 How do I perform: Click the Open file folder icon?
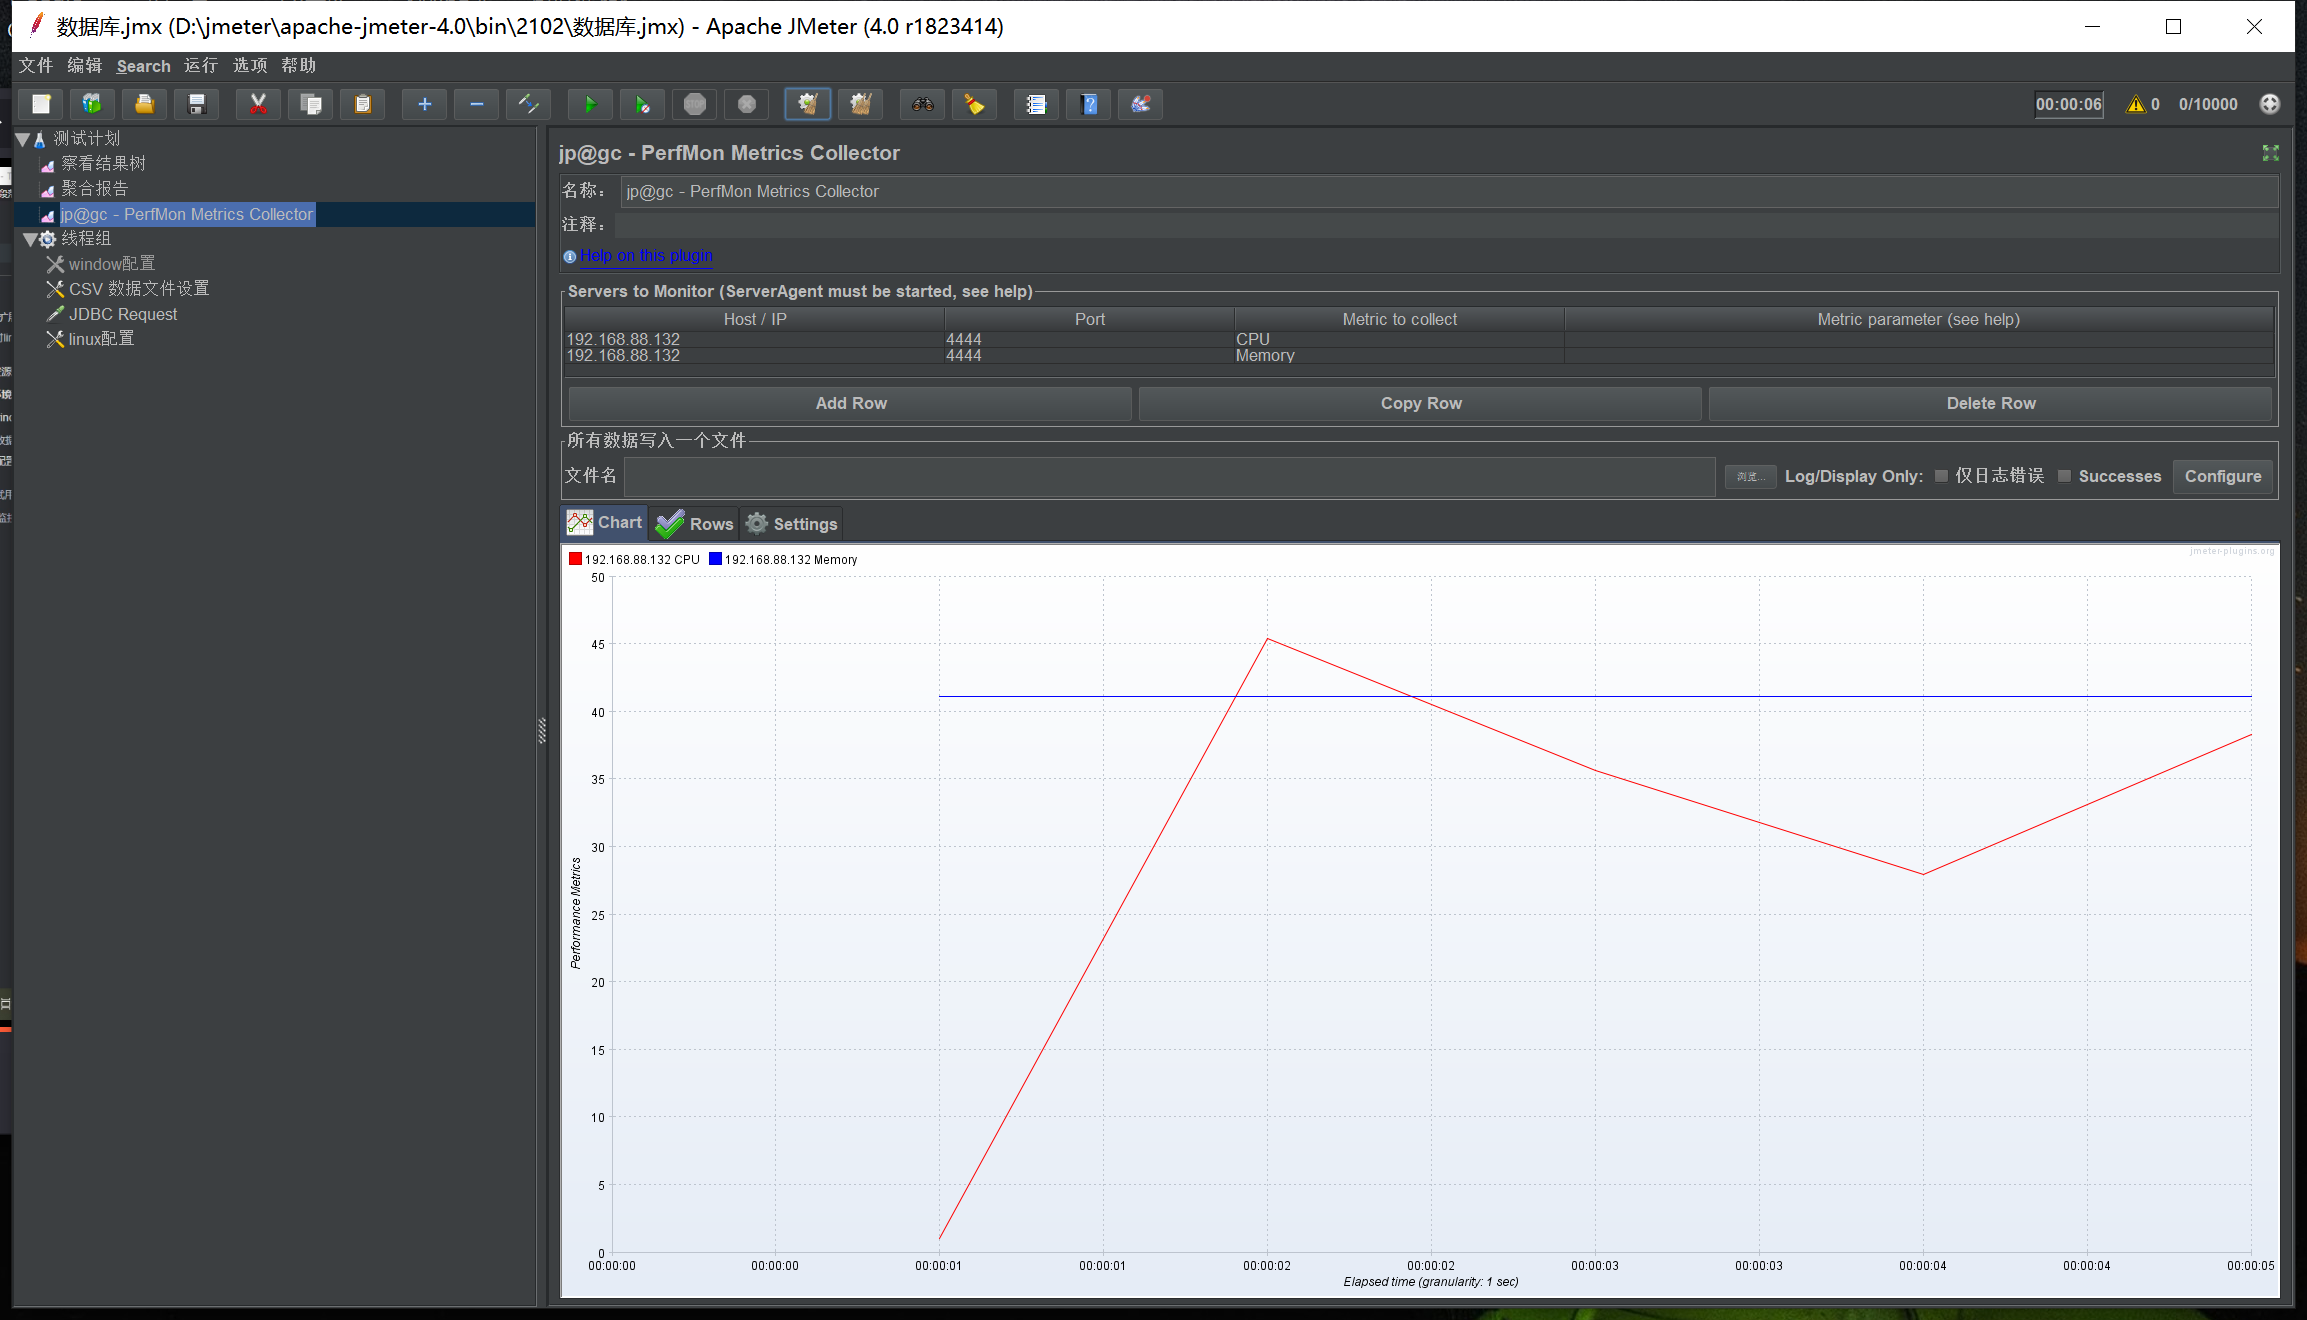pyautogui.click(x=145, y=104)
